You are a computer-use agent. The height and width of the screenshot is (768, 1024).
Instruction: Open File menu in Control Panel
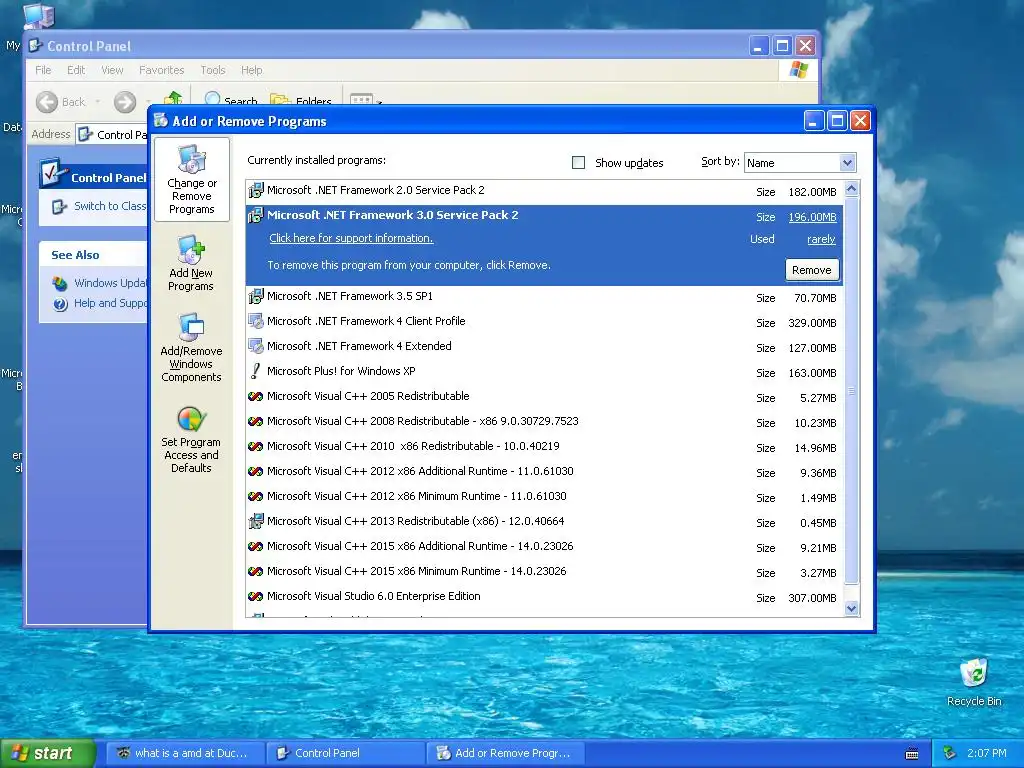43,70
